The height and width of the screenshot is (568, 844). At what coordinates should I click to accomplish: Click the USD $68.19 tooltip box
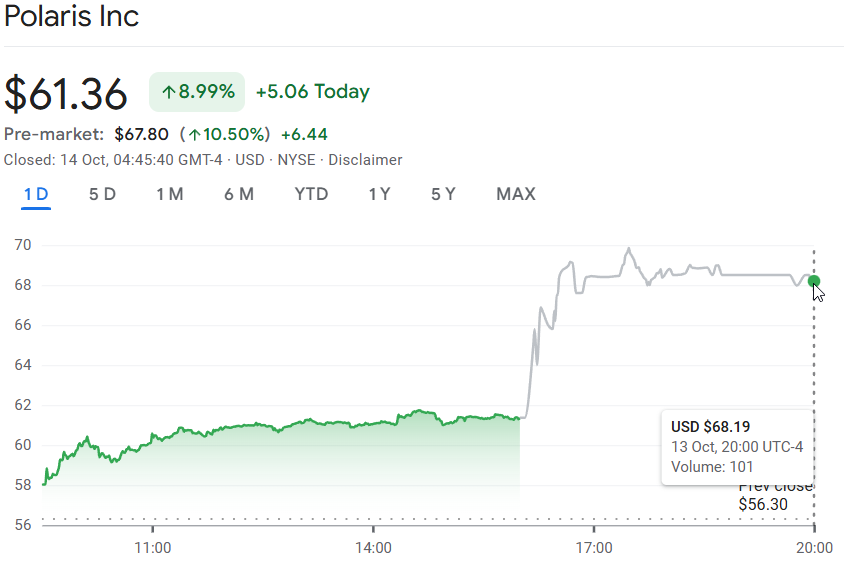(x=736, y=446)
